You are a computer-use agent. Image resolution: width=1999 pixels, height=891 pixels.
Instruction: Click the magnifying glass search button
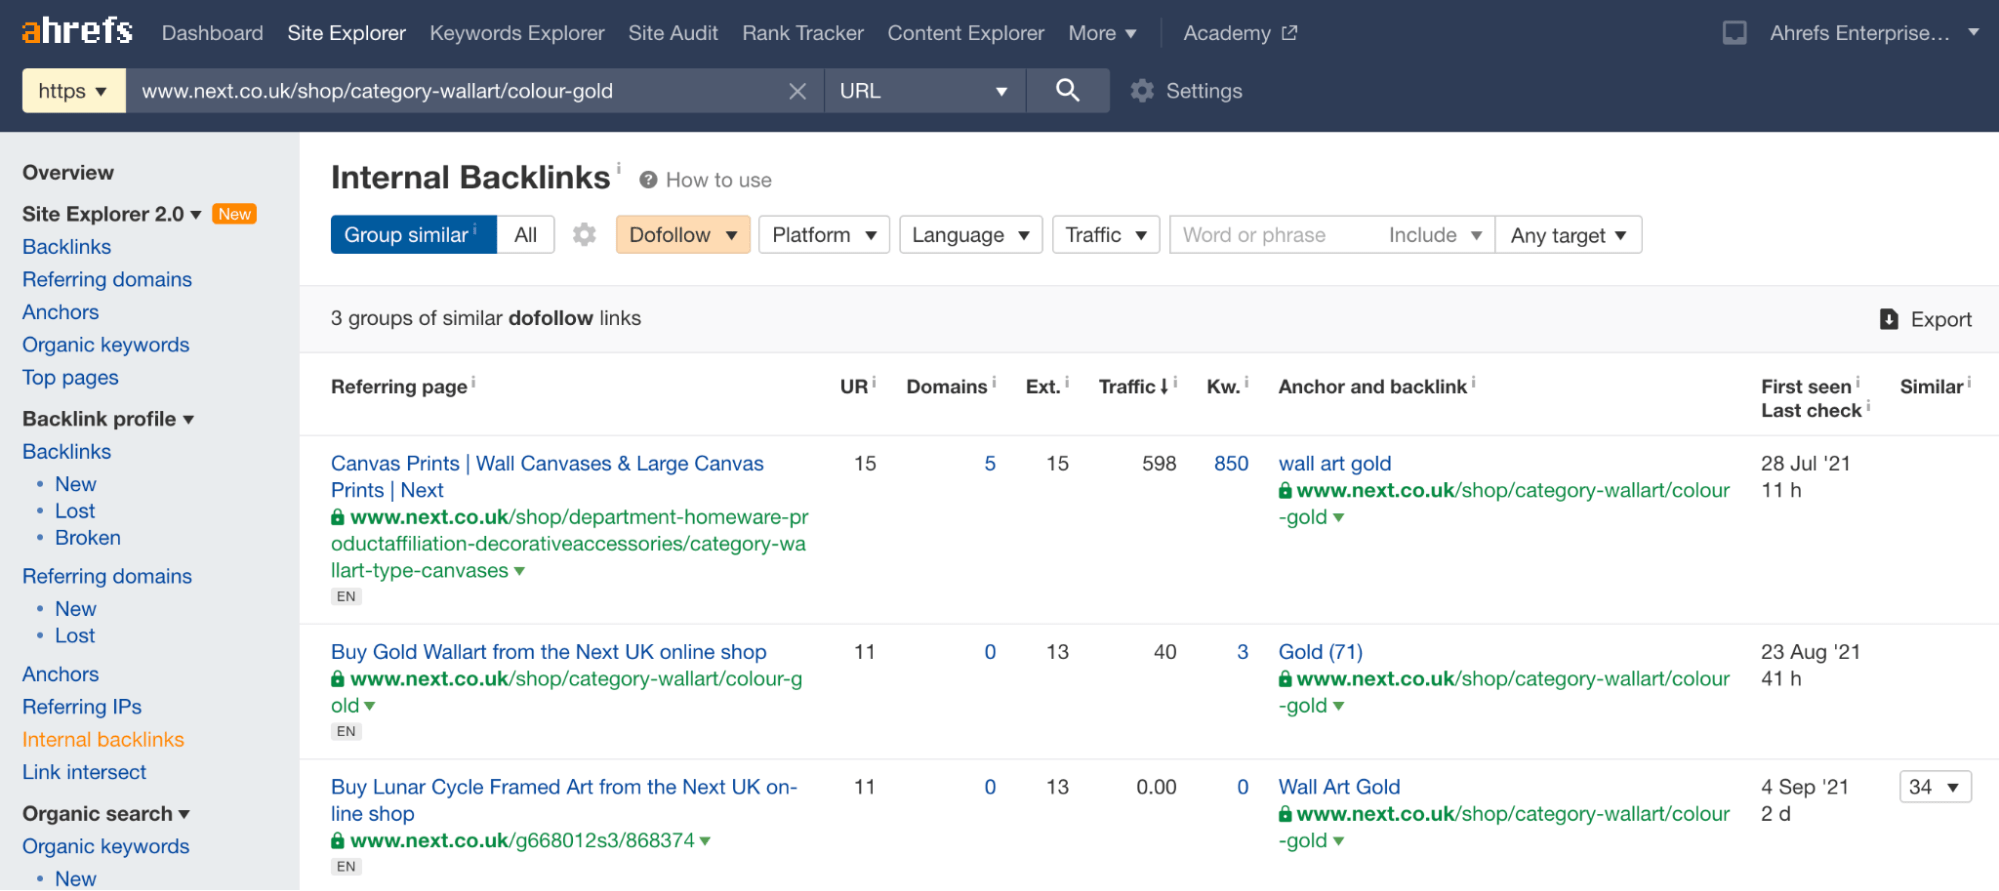pos(1067,91)
